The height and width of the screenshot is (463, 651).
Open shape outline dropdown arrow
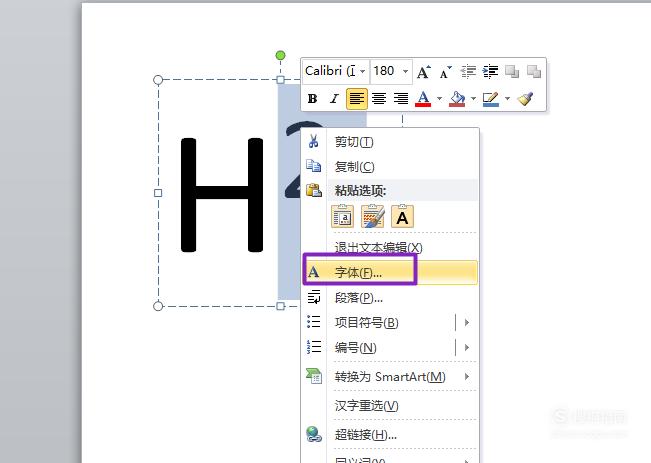click(x=507, y=99)
